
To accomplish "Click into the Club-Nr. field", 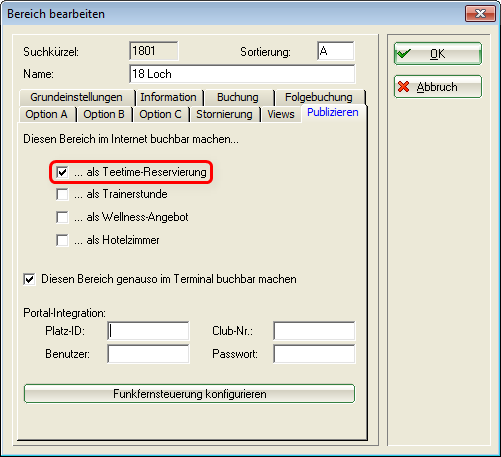I will click(314, 331).
